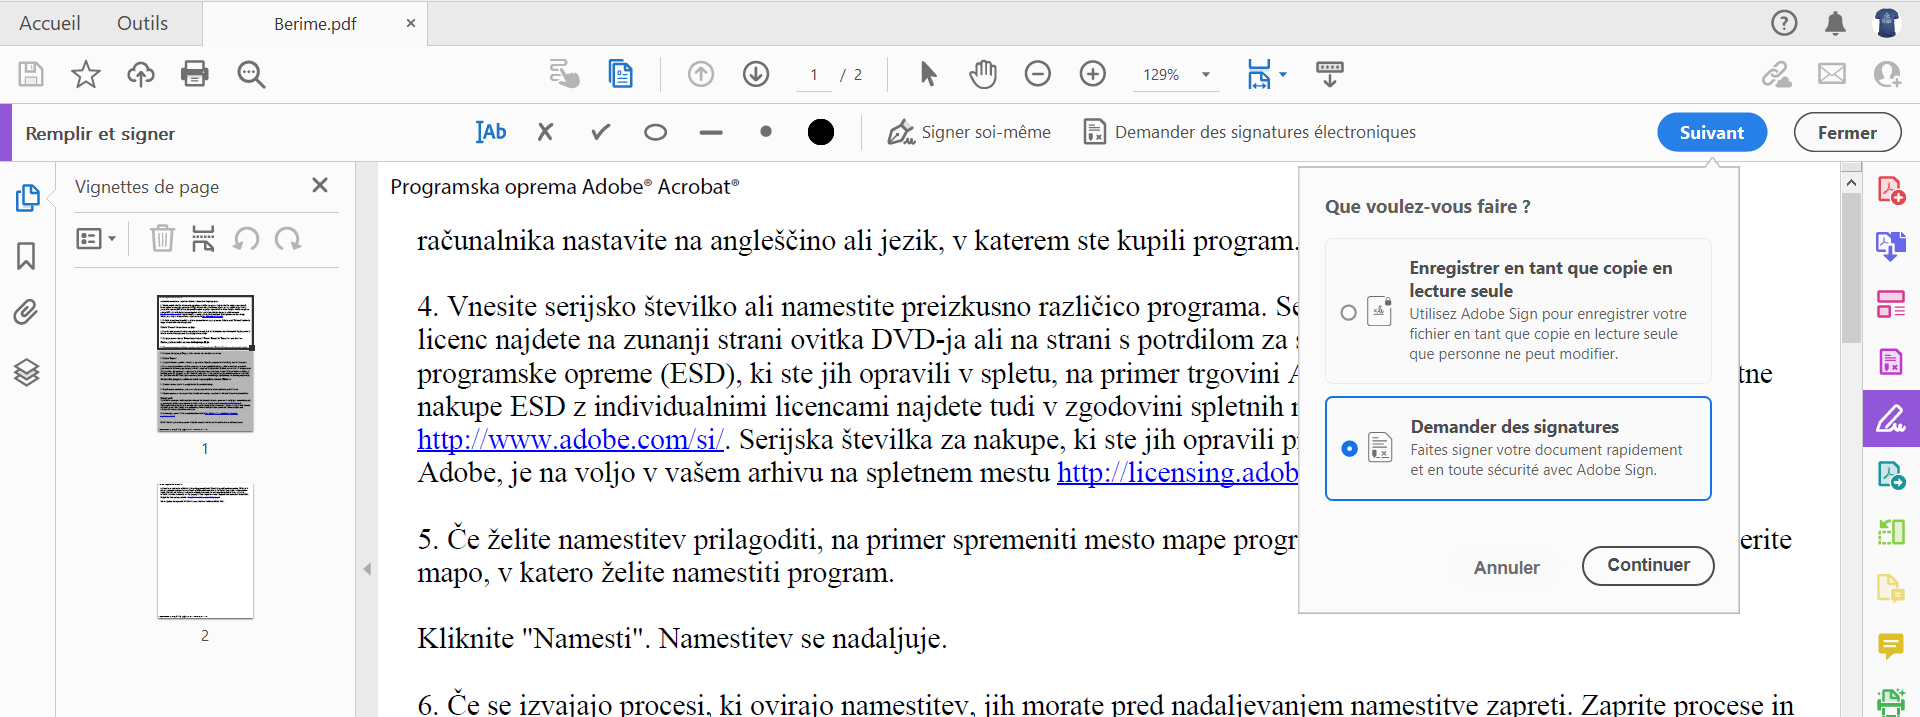
Task: Select 'Enregistrer en tant que copie' radio
Action: (x=1348, y=313)
